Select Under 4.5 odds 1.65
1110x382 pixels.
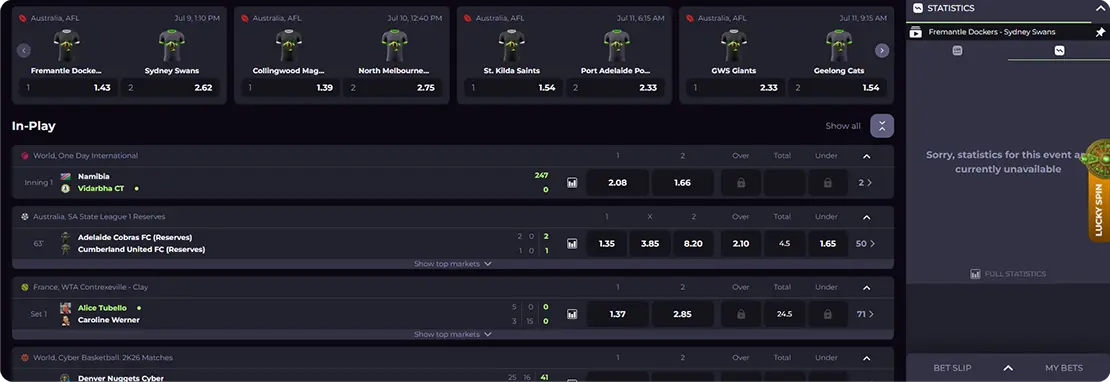coord(827,243)
